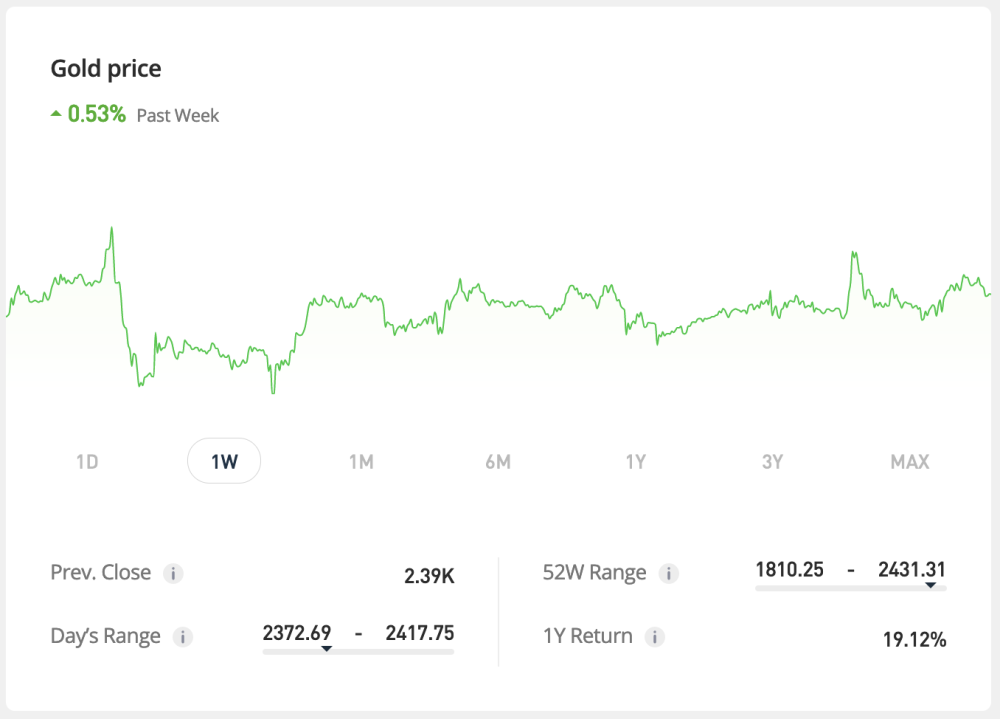1000x719 pixels.
Task: Open the 1Y Return info tooltip
Action: click(x=655, y=637)
